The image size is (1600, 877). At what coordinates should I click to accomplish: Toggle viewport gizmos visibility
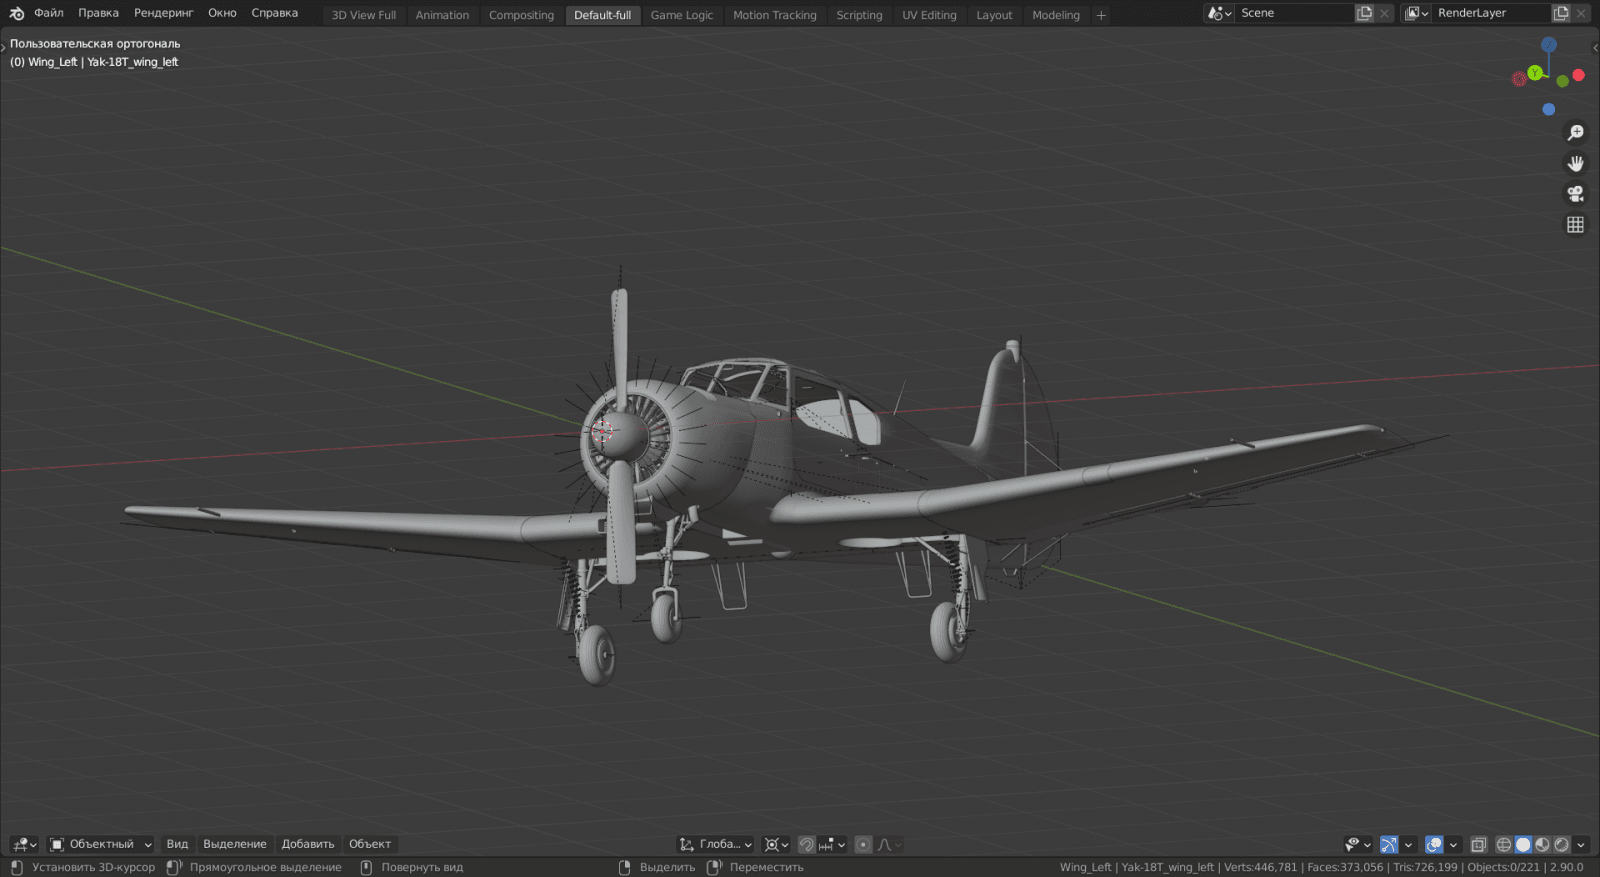pos(1389,845)
